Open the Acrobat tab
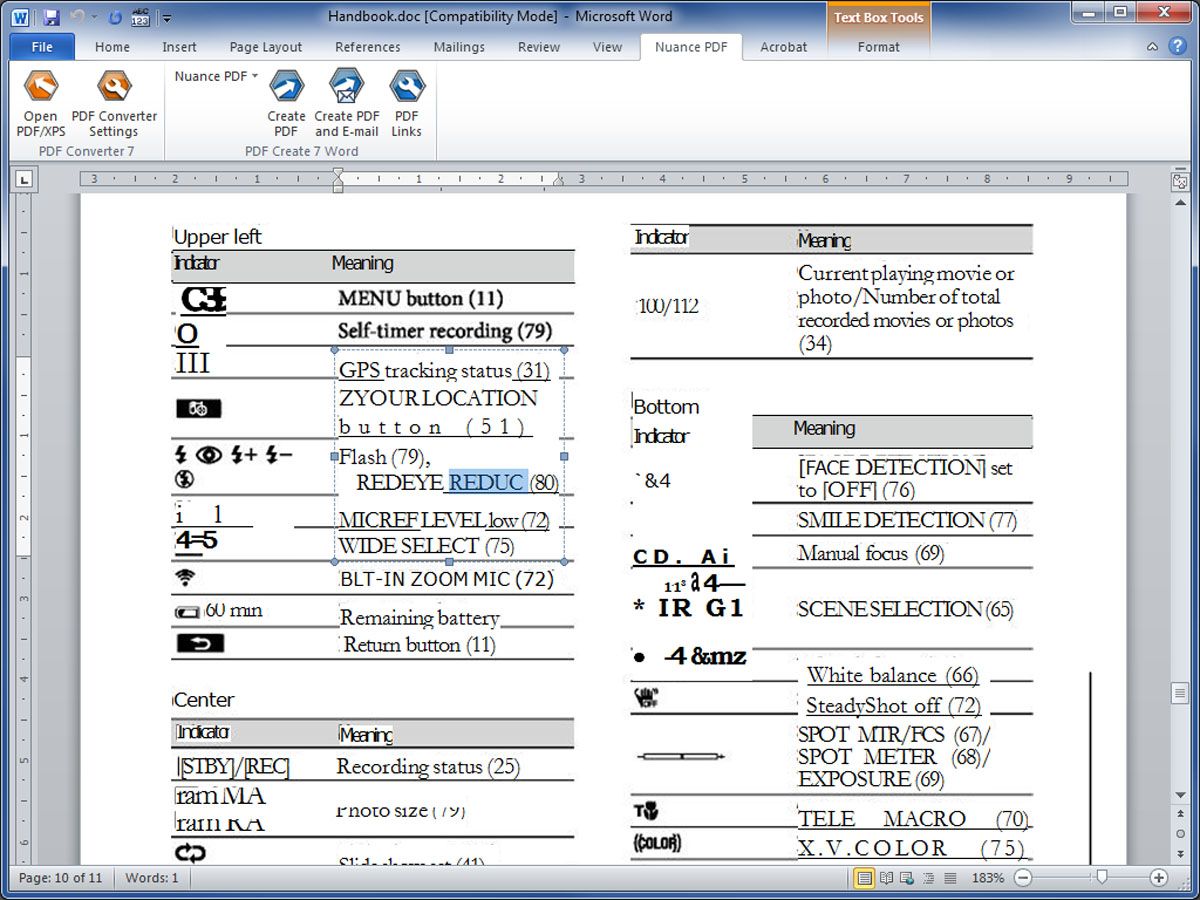This screenshot has width=1200, height=900. click(784, 47)
